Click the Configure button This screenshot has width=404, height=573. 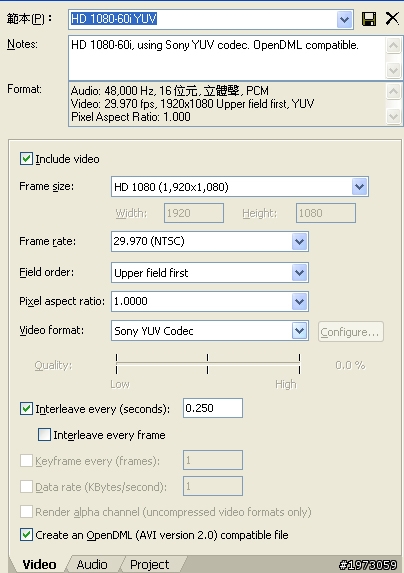click(350, 331)
